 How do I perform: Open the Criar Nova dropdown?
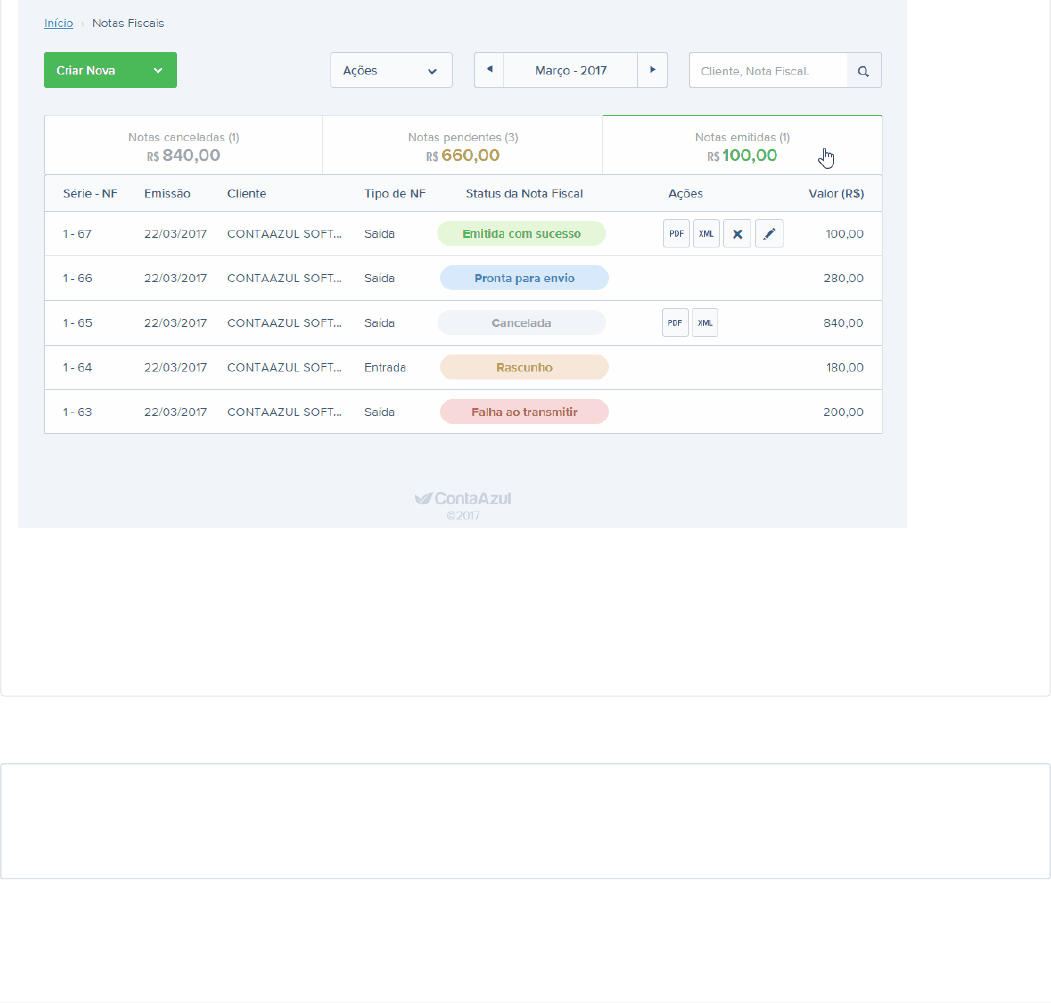110,70
